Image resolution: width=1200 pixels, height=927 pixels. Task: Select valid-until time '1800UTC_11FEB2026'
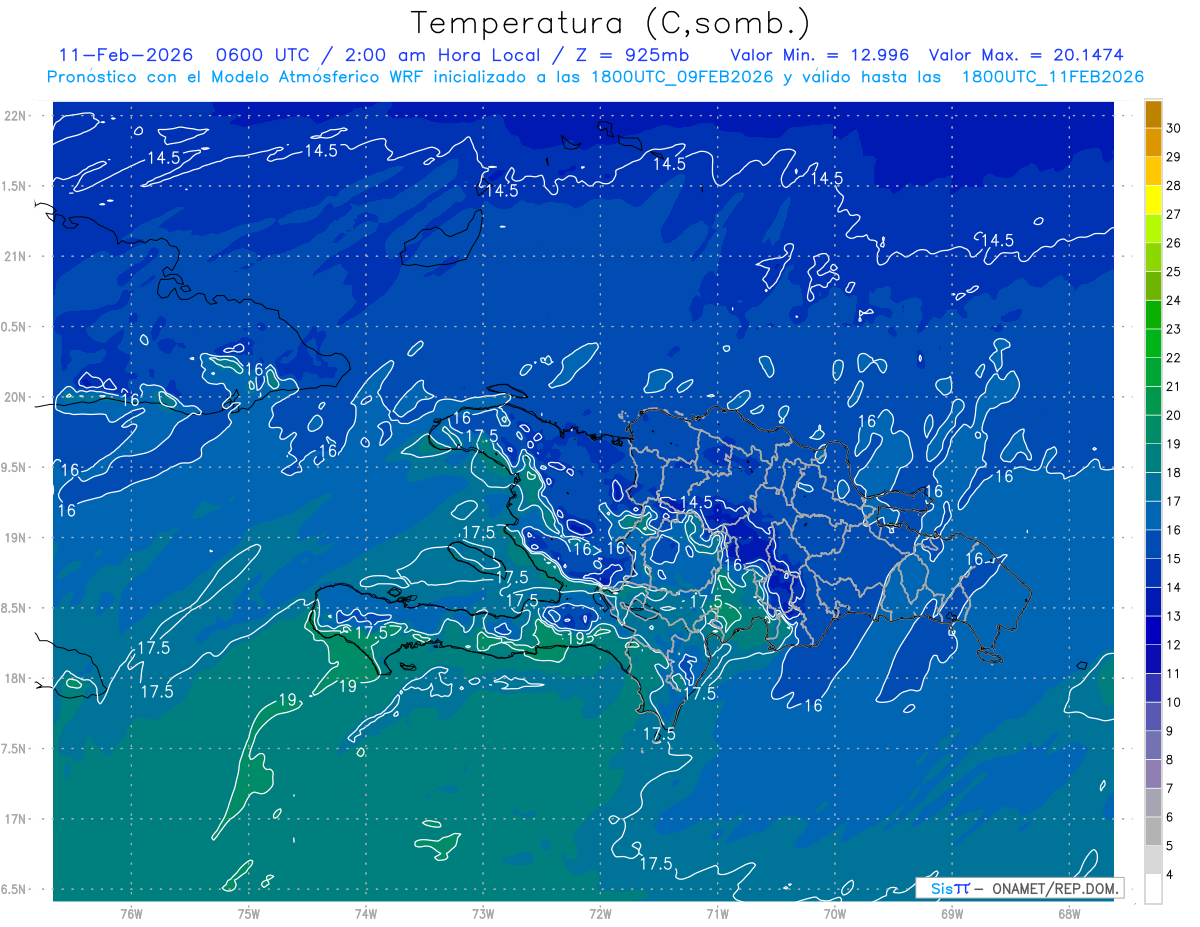tap(1052, 77)
